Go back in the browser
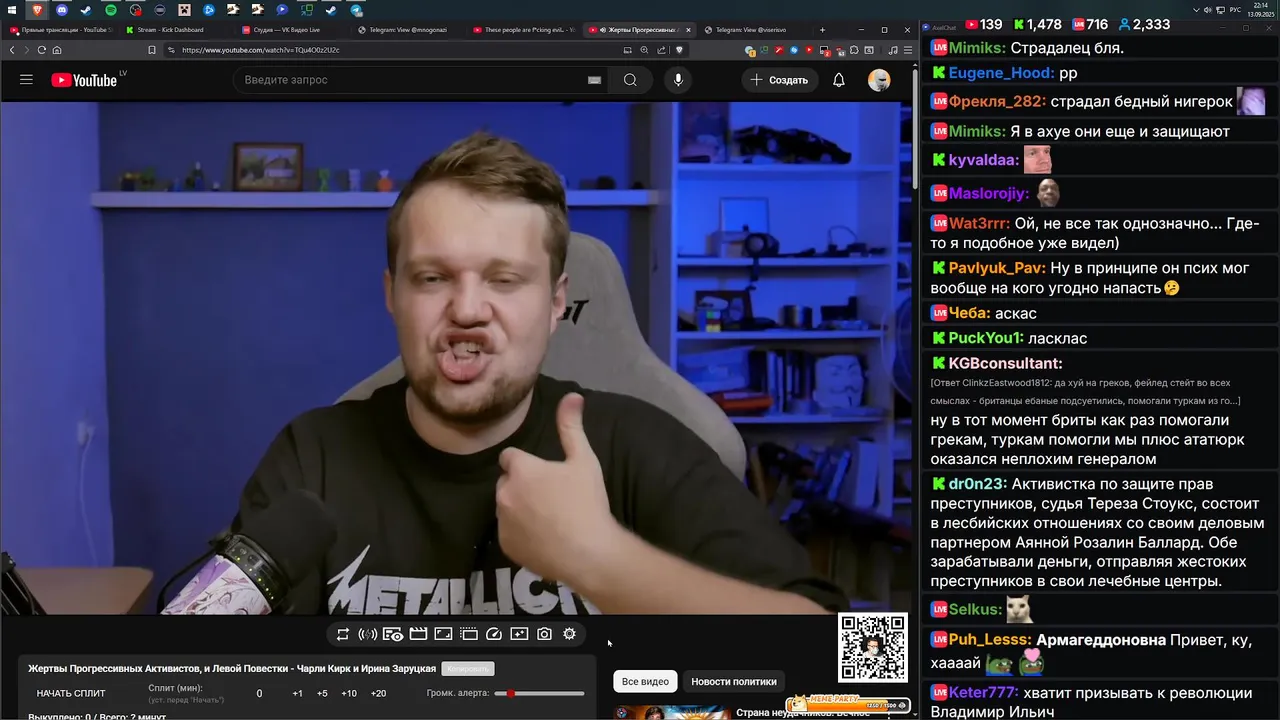 click(12, 50)
